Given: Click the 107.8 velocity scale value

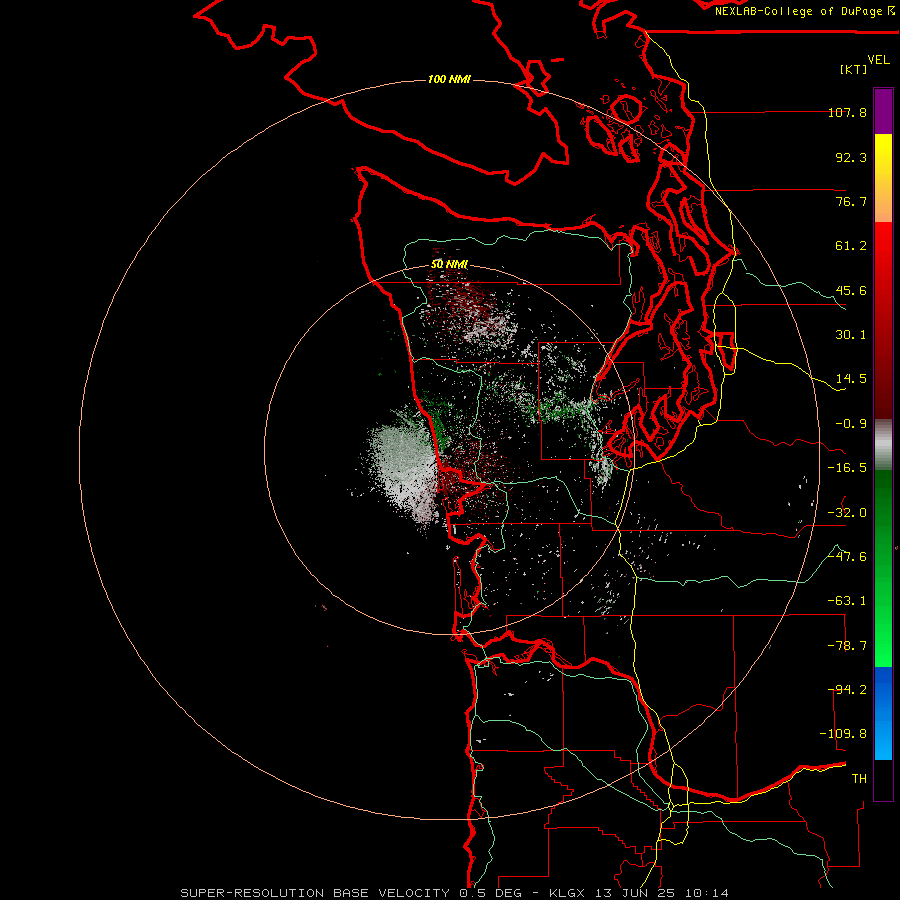Looking at the screenshot, I should pyautogui.click(x=847, y=112).
